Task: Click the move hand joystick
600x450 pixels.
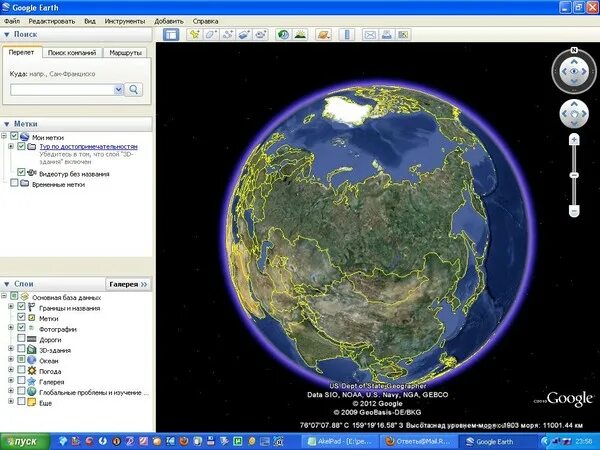Action: 574,114
